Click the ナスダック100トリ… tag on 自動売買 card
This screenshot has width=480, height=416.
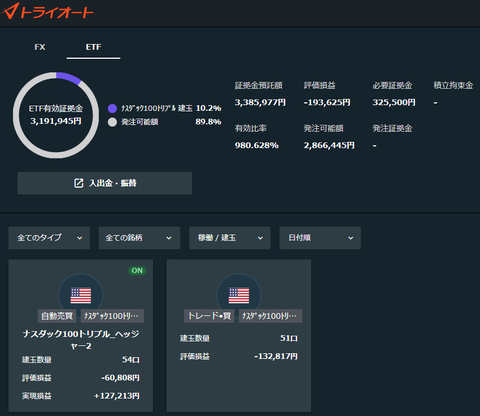112,316
